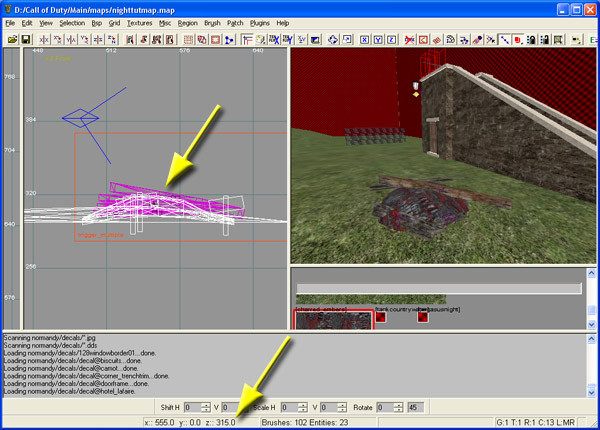This screenshot has width=600, height=430.
Task: Click the Shift H spinner arrows
Action: point(206,407)
